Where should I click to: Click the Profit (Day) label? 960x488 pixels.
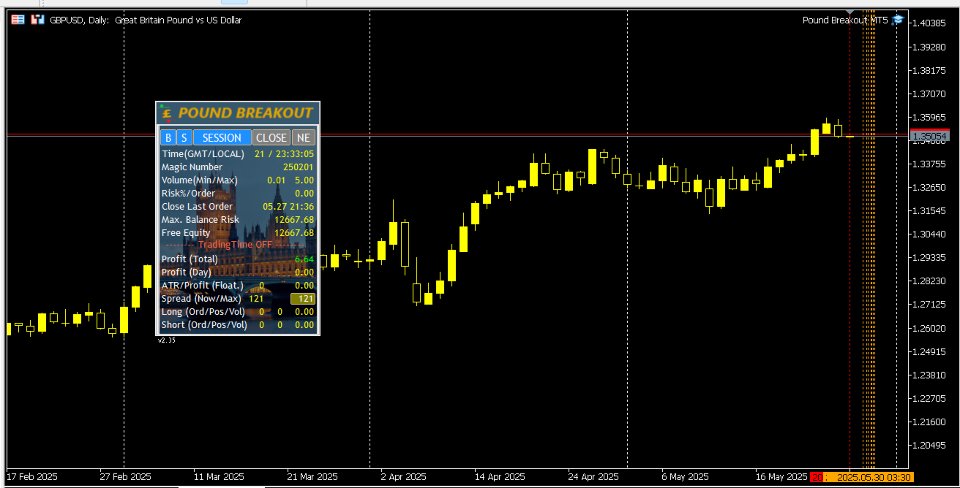click(186, 272)
